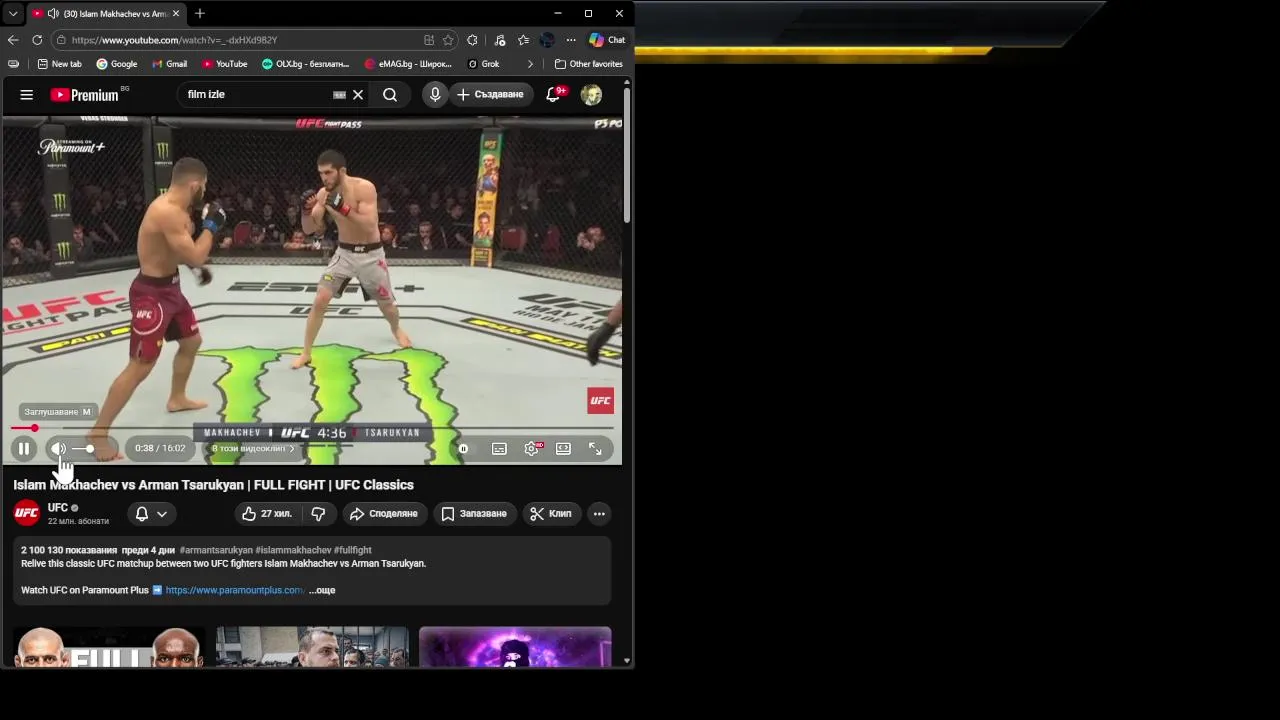Screen dimensions: 1280x720
Task: Click the #armantsarukyan hashtag
Action: [216, 550]
